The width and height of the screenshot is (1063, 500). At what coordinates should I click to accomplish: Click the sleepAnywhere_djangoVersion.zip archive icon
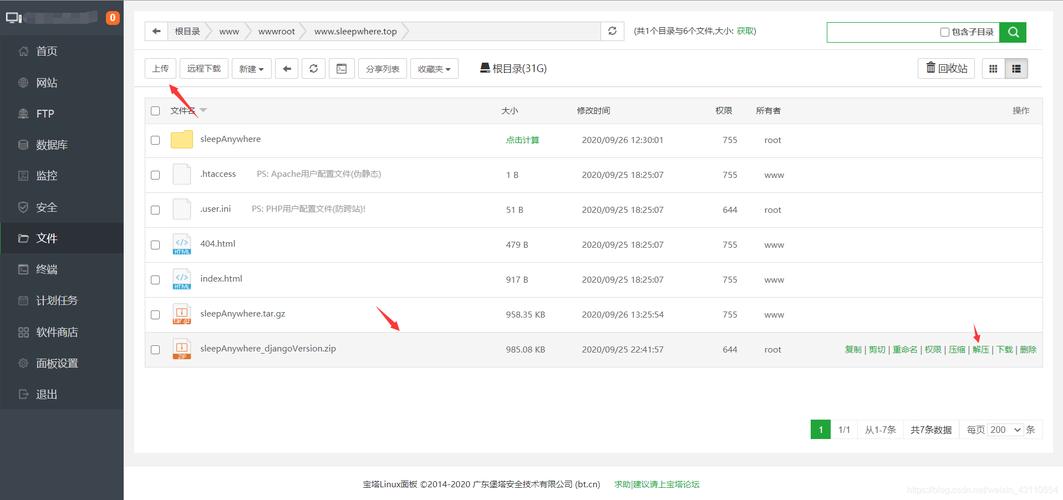click(x=182, y=350)
